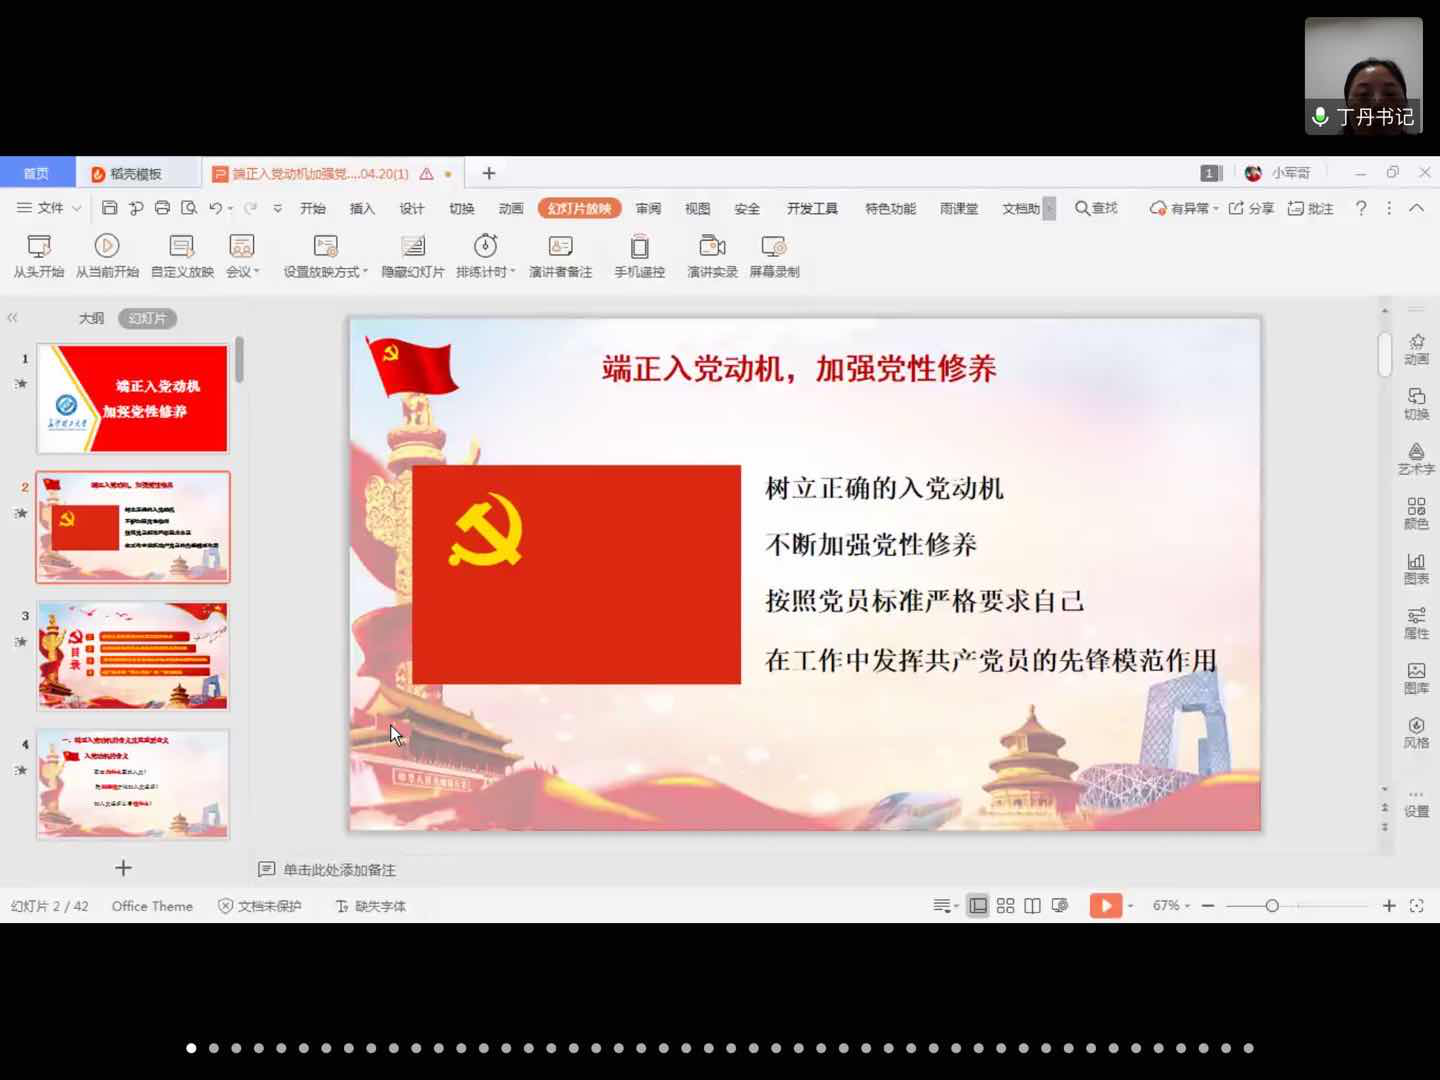Select slide 3 thumbnail in the panel
The height and width of the screenshot is (1080, 1440).
tap(133, 656)
